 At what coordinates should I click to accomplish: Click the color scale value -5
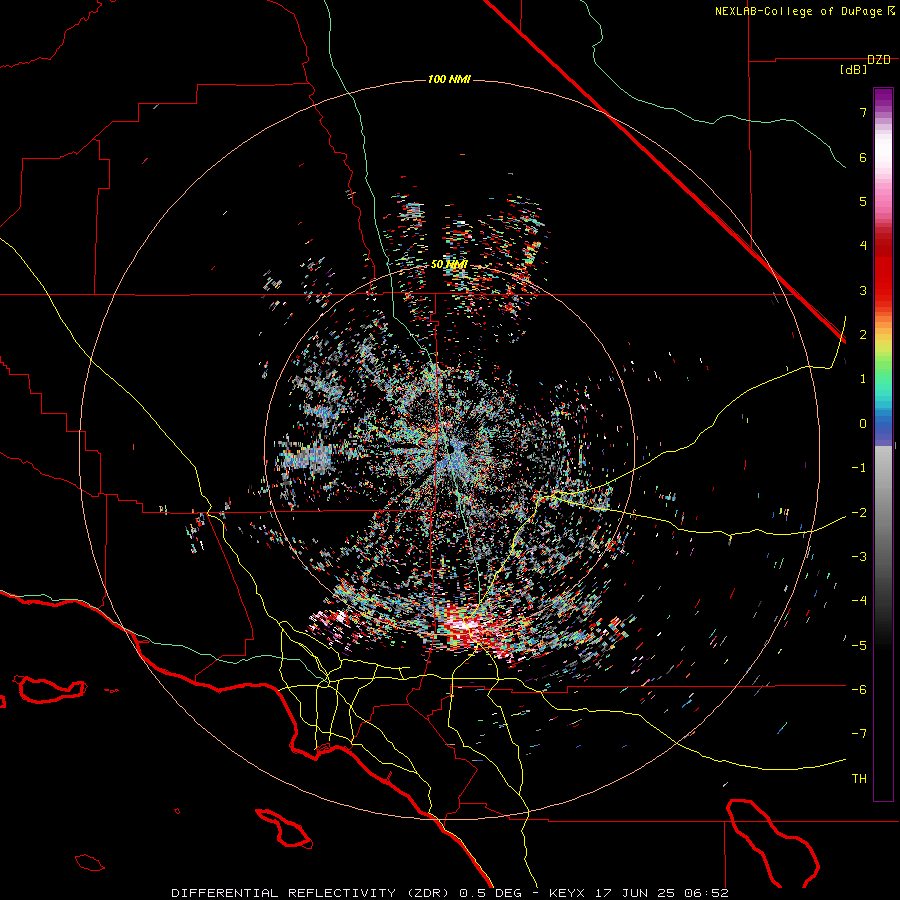click(859, 645)
